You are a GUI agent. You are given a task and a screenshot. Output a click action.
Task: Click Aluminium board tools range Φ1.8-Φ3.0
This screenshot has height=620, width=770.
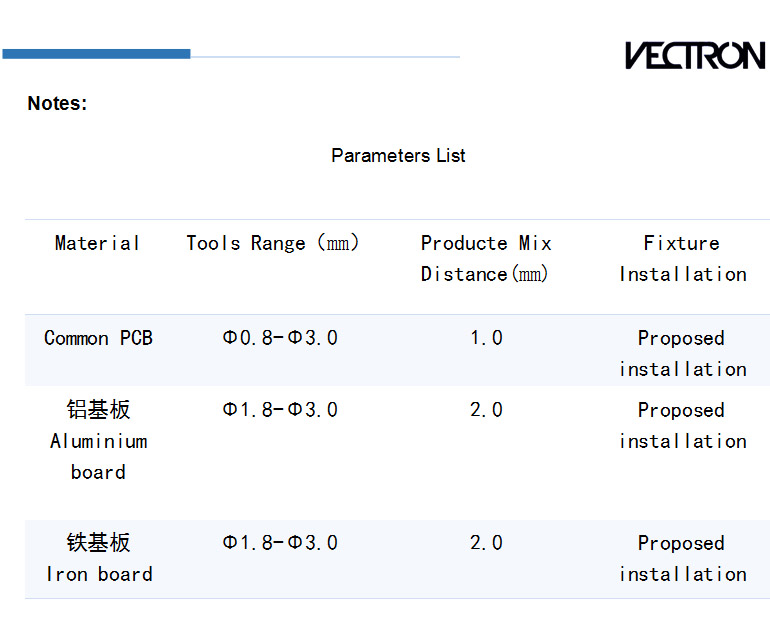(280, 410)
